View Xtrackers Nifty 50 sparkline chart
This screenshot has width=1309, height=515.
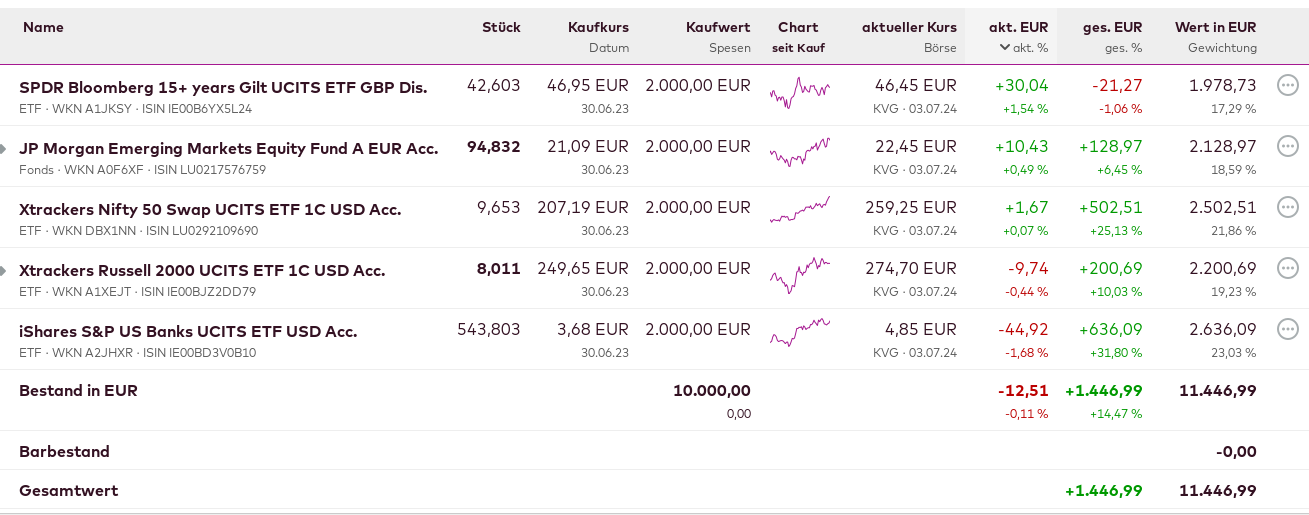[x=800, y=210]
